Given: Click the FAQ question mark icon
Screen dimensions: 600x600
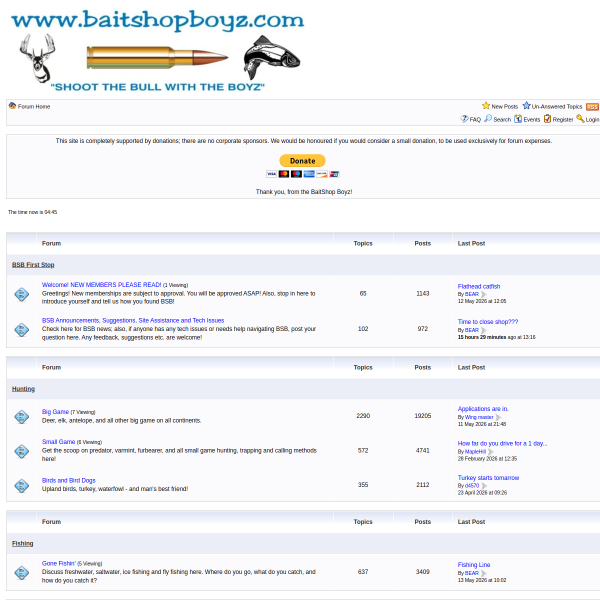Looking at the screenshot, I should click(464, 119).
